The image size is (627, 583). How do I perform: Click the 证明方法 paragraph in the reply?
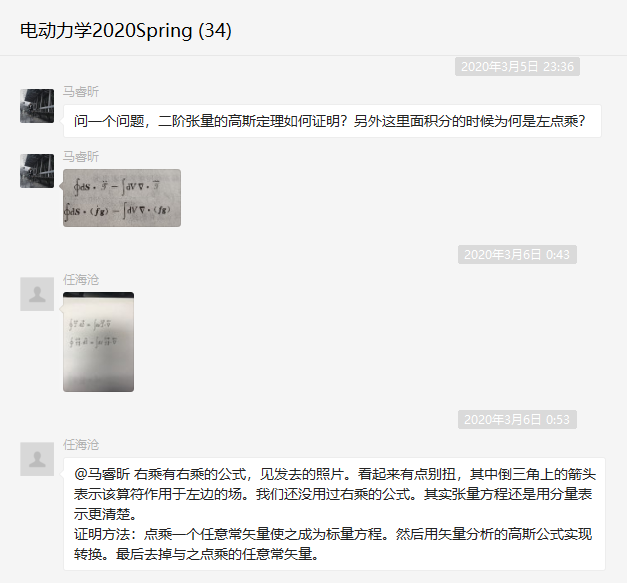click(x=333, y=544)
